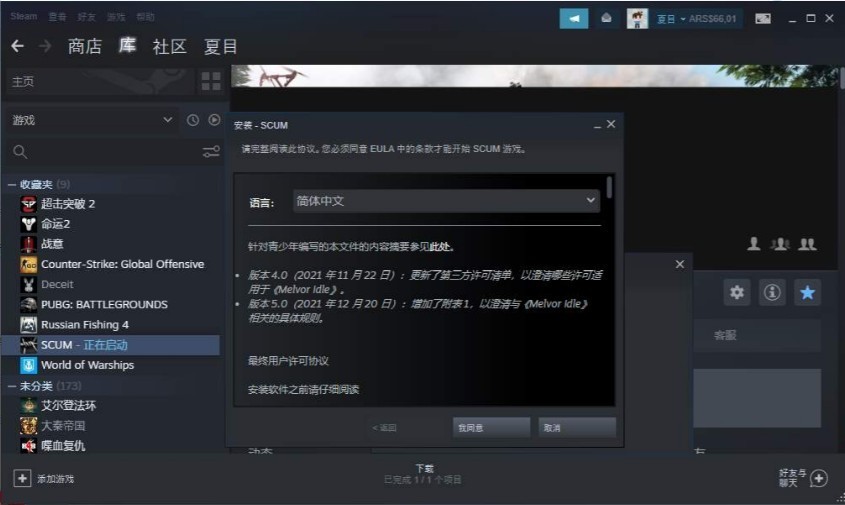Open the game info circle icon
This screenshot has width=845, height=505.
coord(771,292)
